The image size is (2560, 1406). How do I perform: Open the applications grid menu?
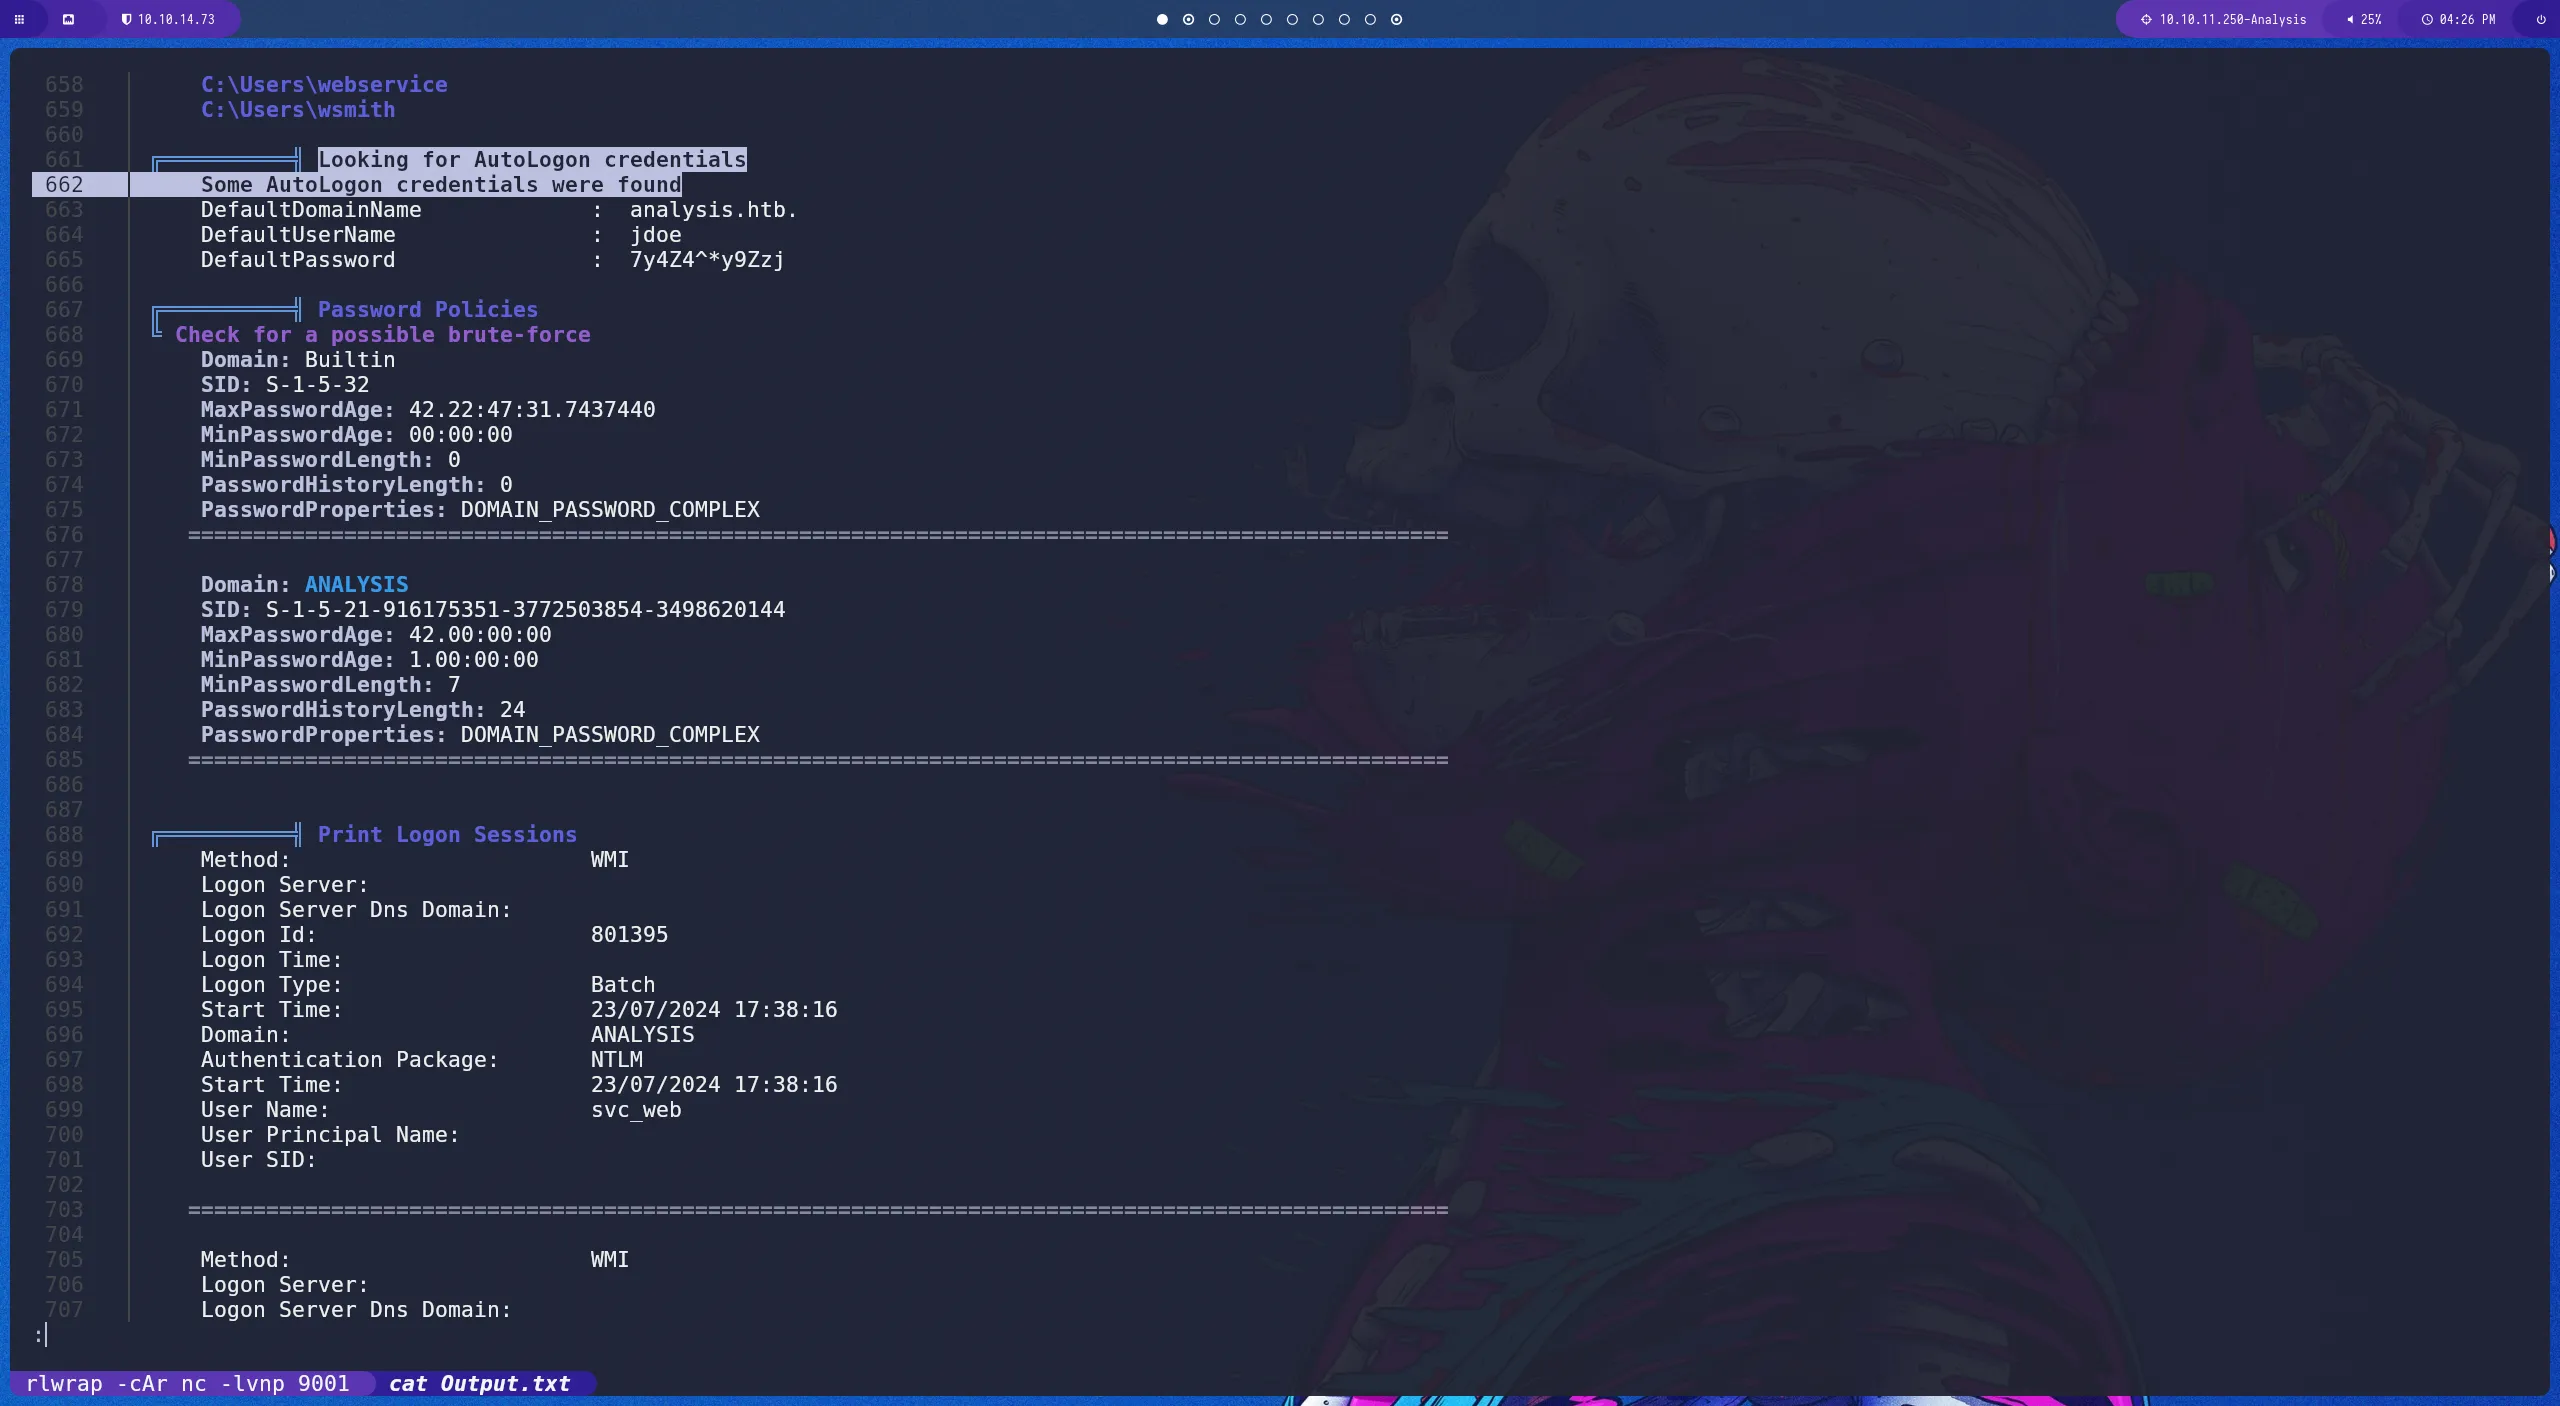coord(20,20)
